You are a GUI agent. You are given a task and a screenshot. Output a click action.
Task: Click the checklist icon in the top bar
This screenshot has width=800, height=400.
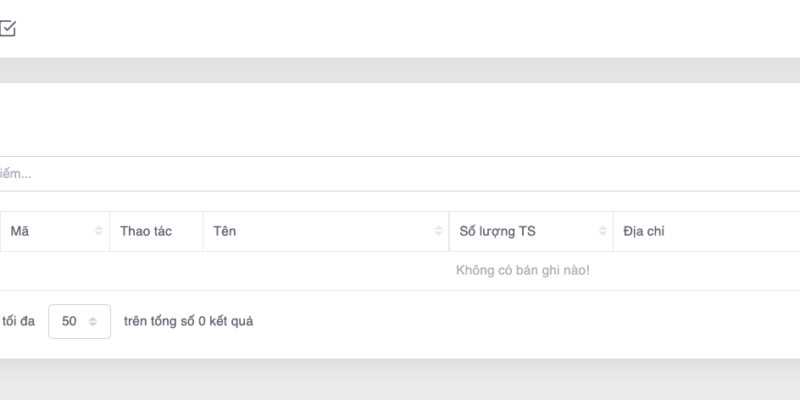(x=7, y=29)
